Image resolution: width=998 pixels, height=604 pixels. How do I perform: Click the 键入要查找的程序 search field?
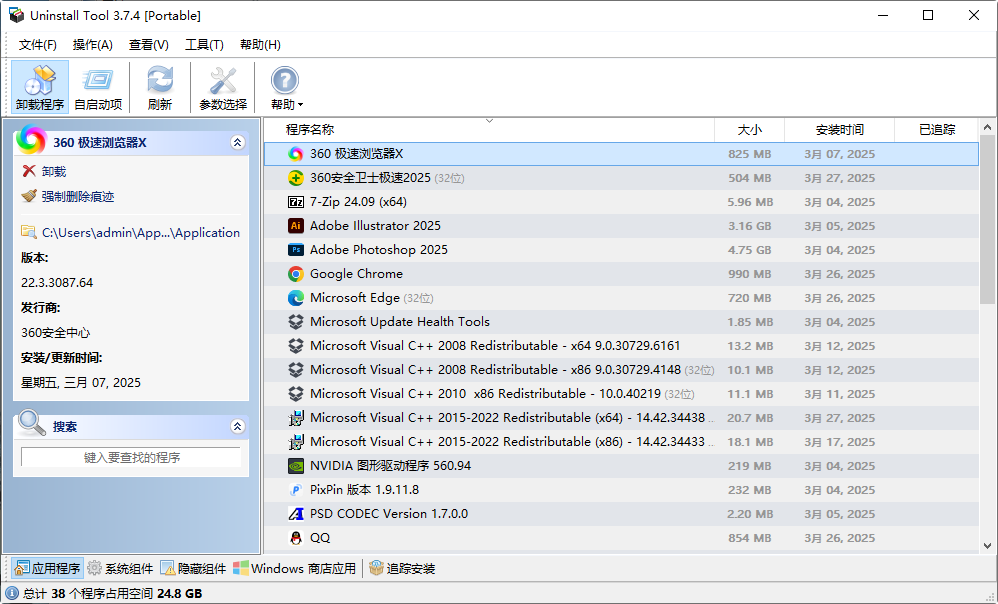pos(131,458)
